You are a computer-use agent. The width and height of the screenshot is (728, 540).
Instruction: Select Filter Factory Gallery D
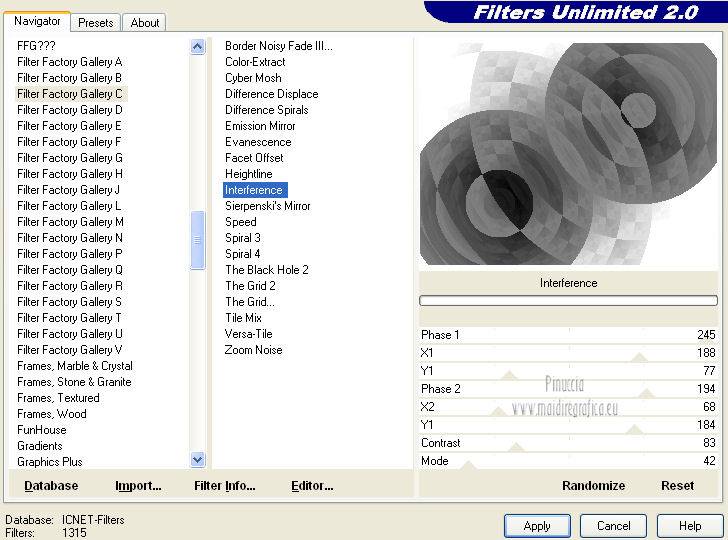tap(70, 110)
